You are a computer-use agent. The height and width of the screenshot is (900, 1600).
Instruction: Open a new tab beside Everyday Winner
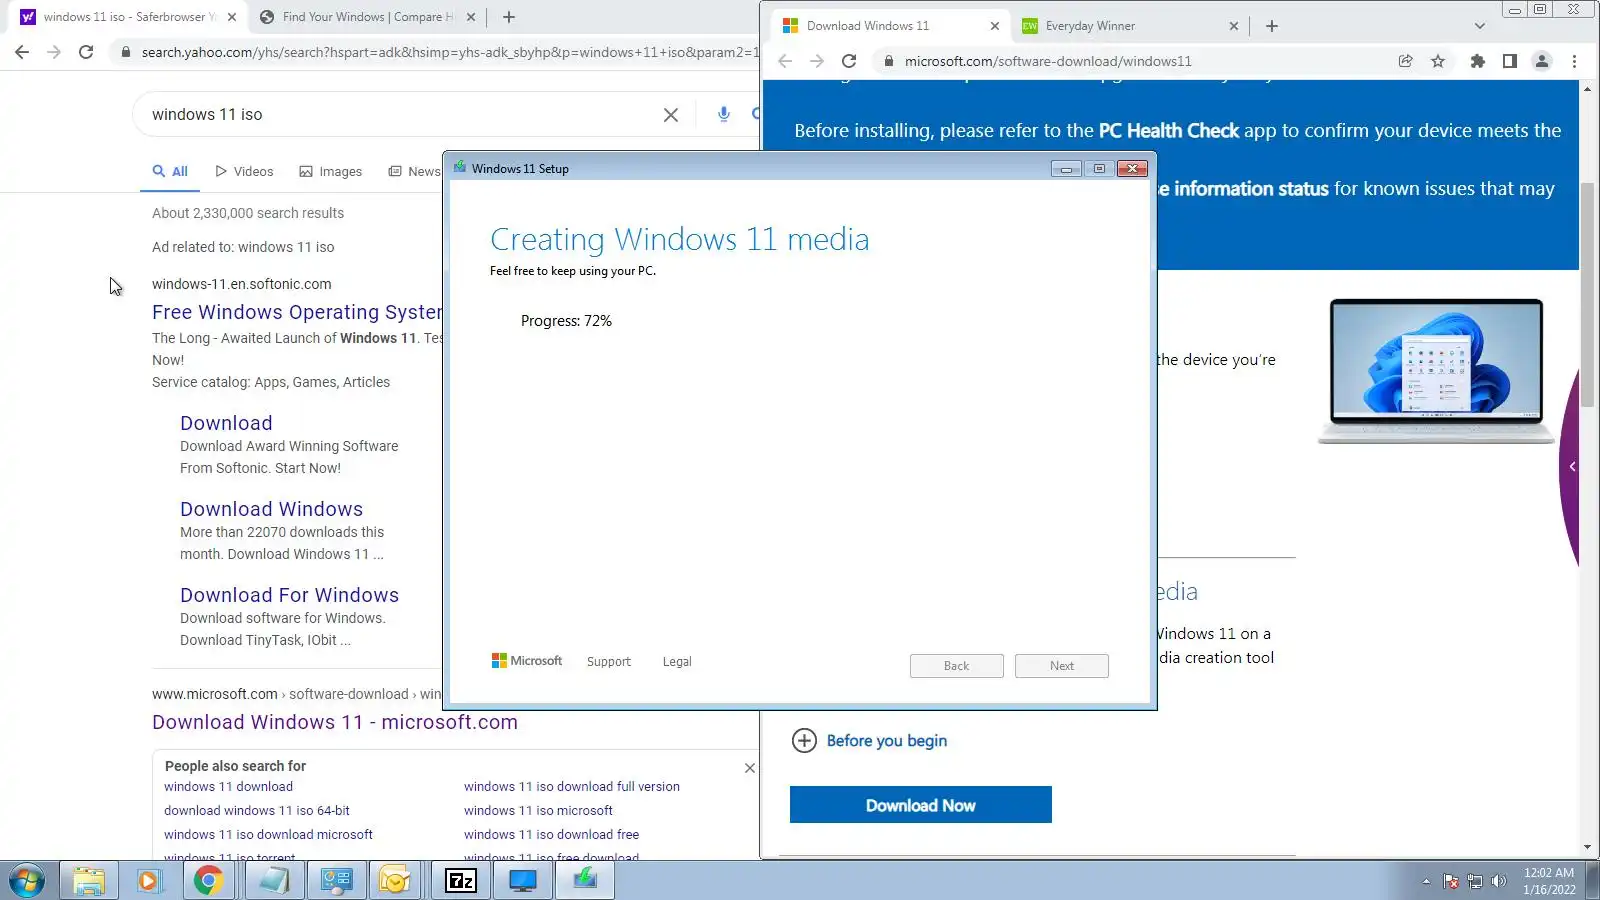(1272, 26)
